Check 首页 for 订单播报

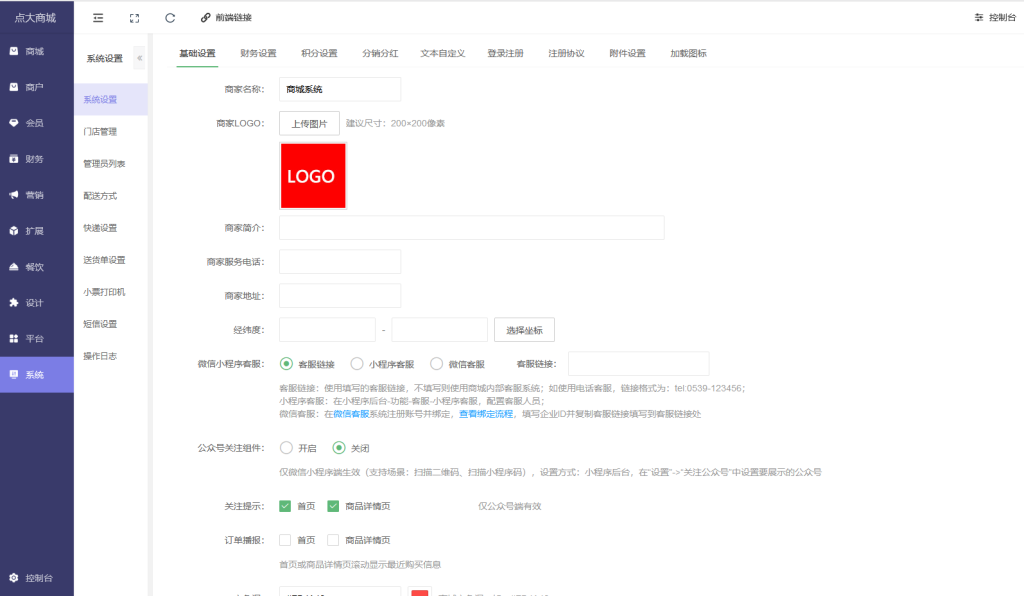coord(285,540)
